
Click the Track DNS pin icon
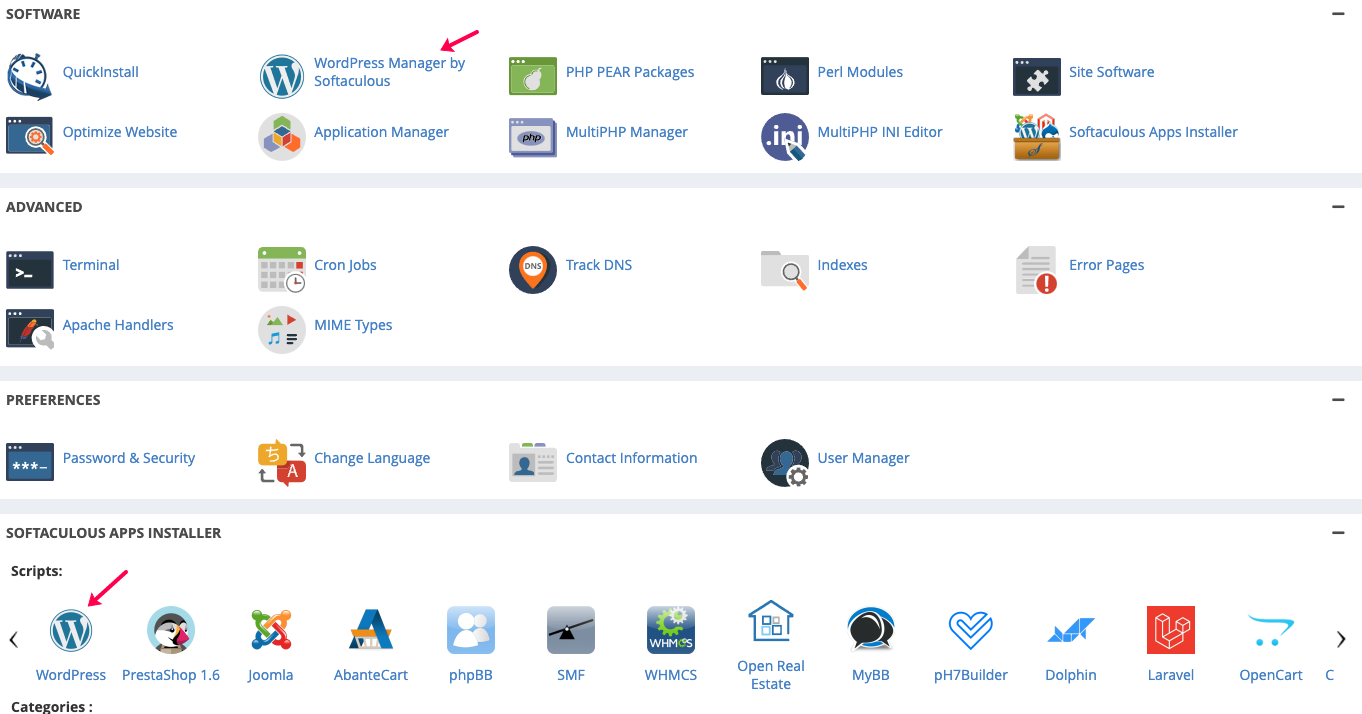click(533, 269)
